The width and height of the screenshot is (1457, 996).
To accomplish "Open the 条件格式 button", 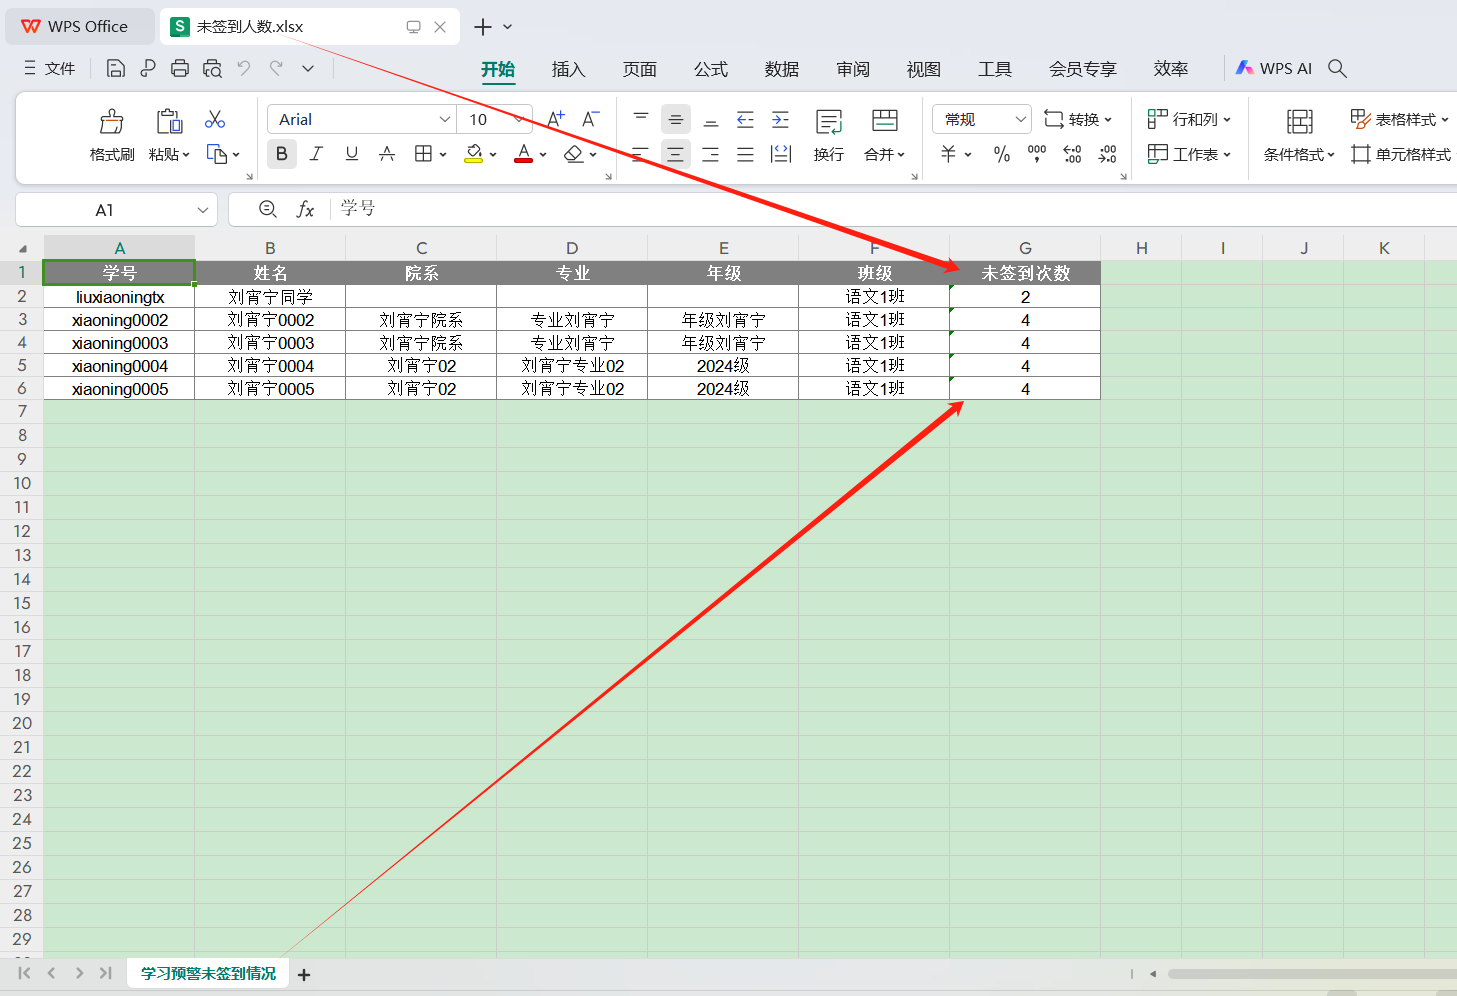I will tap(1299, 154).
